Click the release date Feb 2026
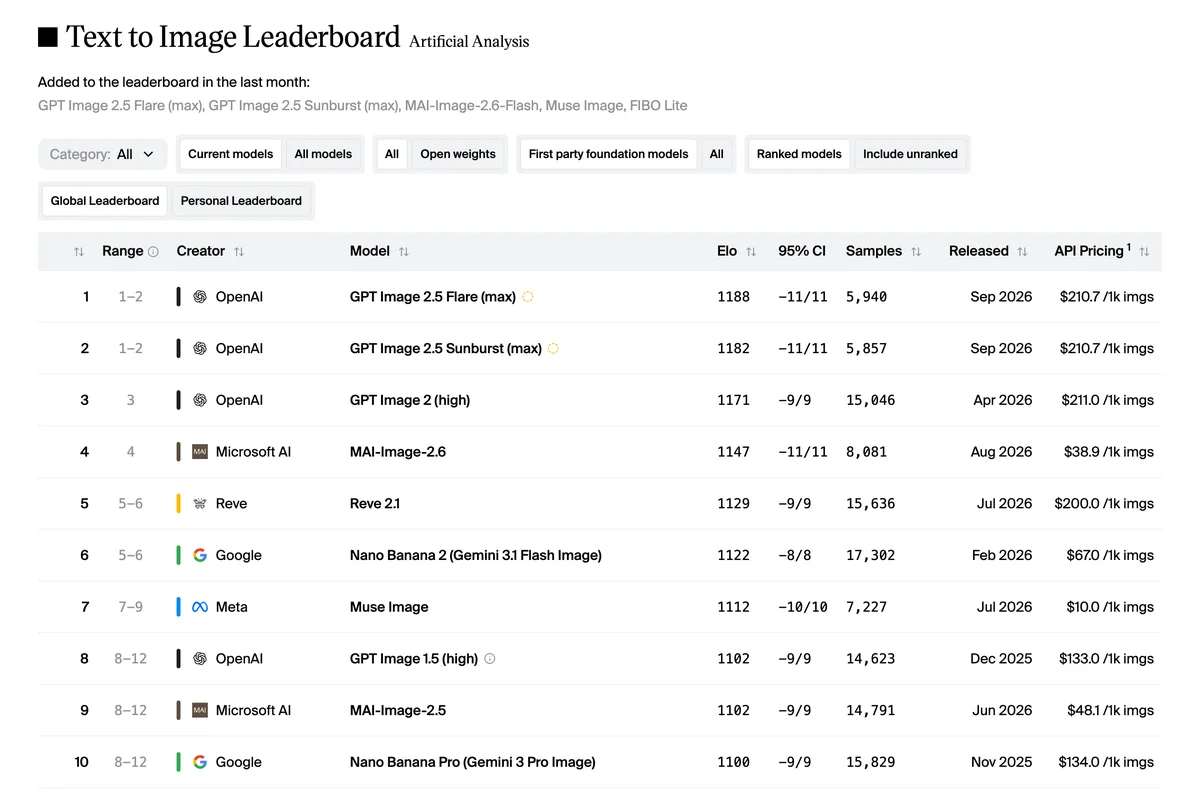 point(1002,555)
